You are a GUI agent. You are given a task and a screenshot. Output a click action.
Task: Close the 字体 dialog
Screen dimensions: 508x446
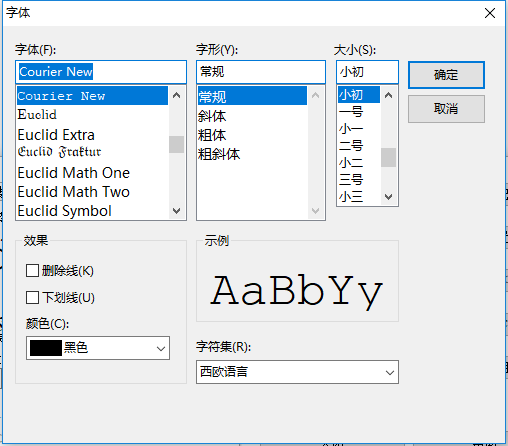pyautogui.click(x=490, y=13)
